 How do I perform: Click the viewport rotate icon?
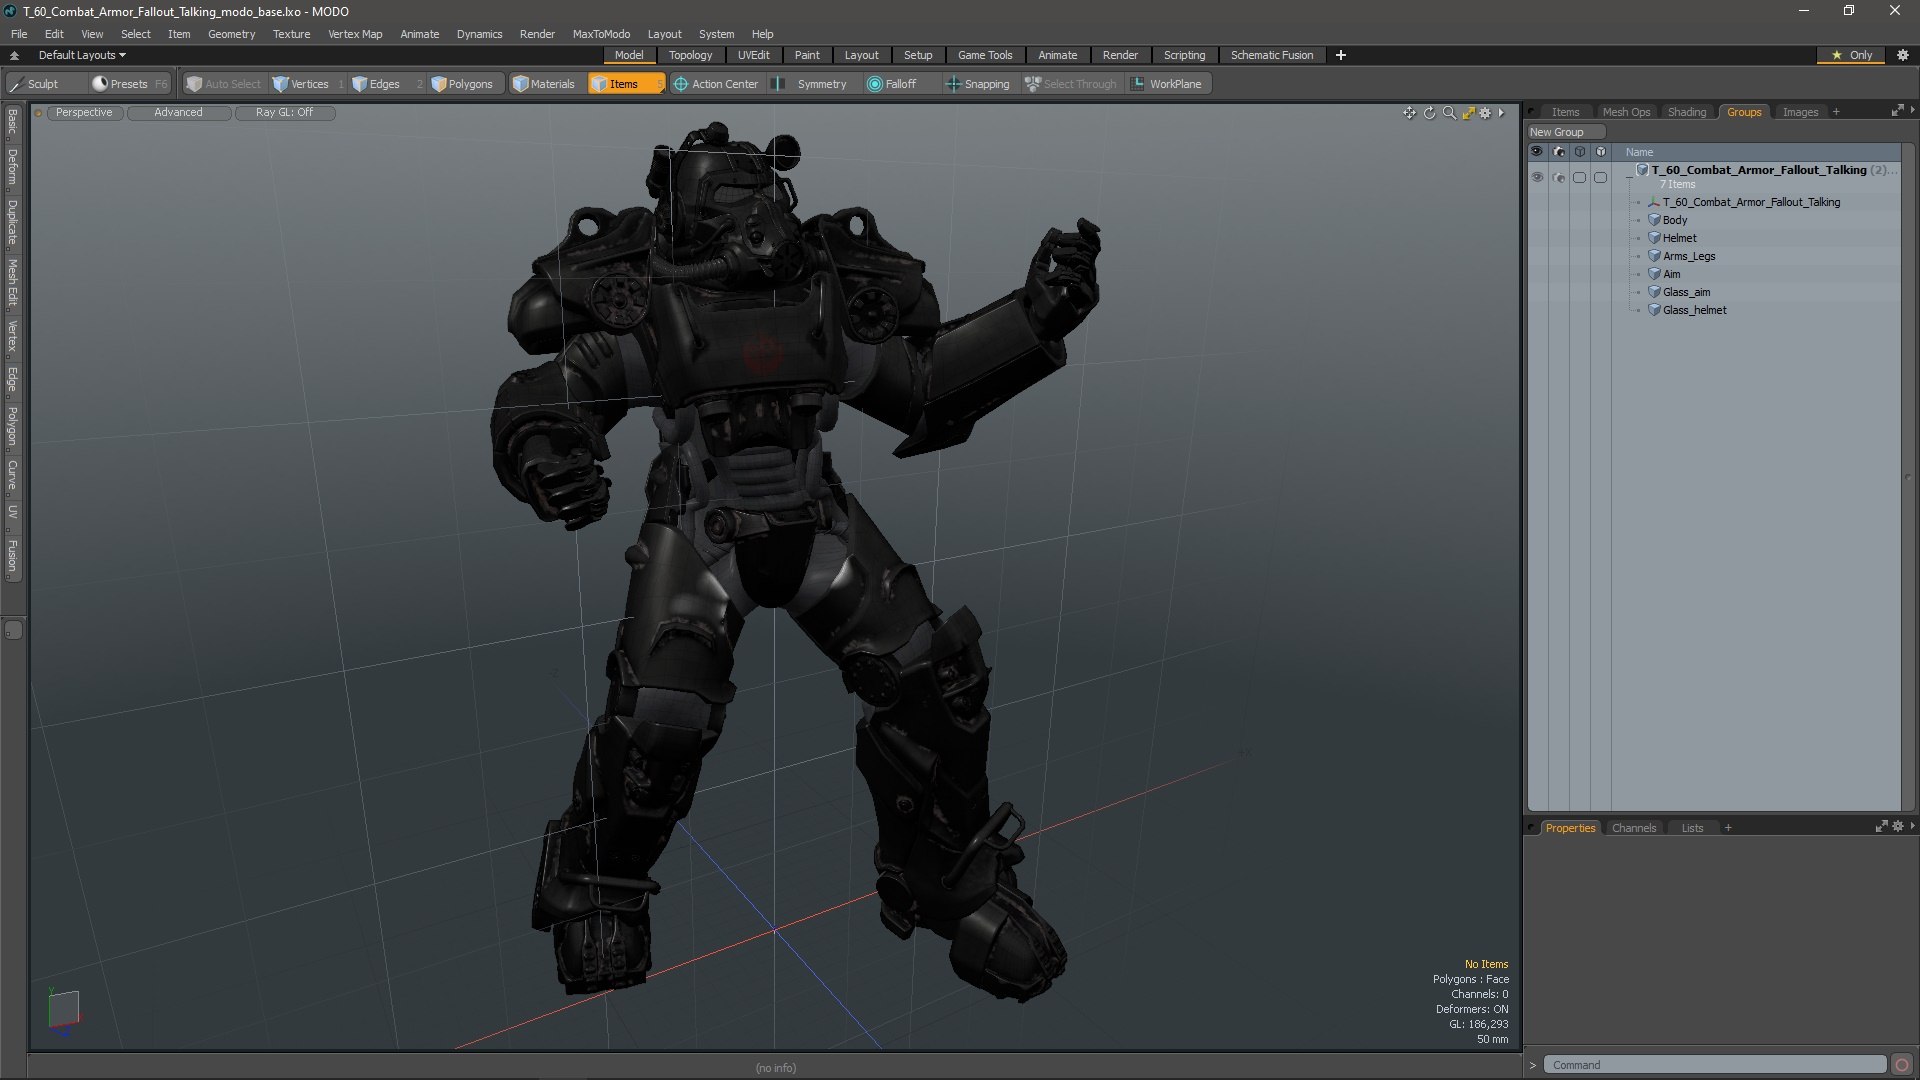tap(1429, 113)
